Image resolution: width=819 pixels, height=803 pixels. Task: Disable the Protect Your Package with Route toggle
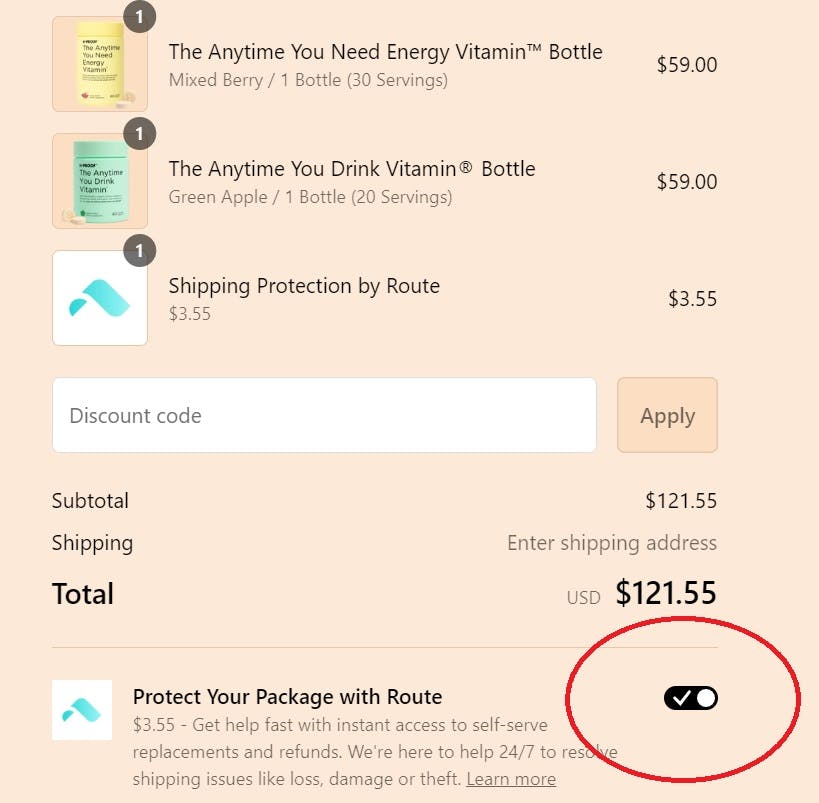pyautogui.click(x=692, y=697)
